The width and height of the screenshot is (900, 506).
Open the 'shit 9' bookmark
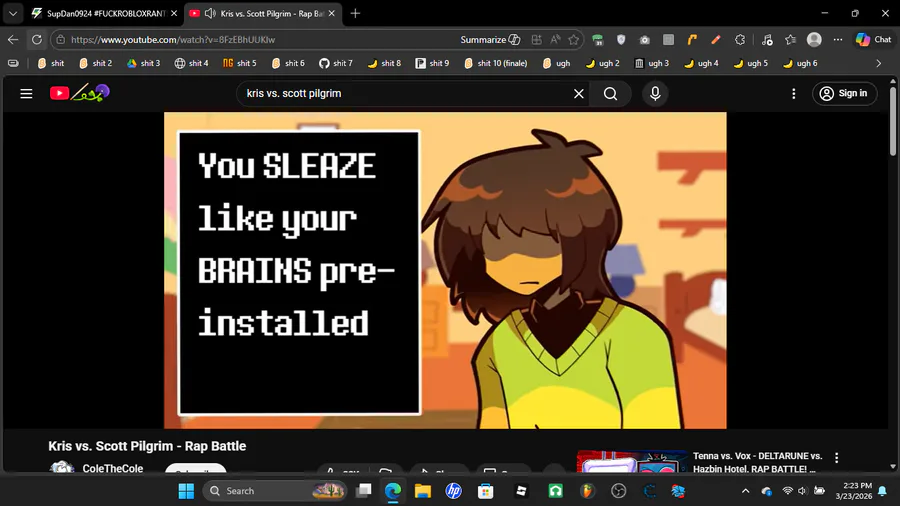432,63
